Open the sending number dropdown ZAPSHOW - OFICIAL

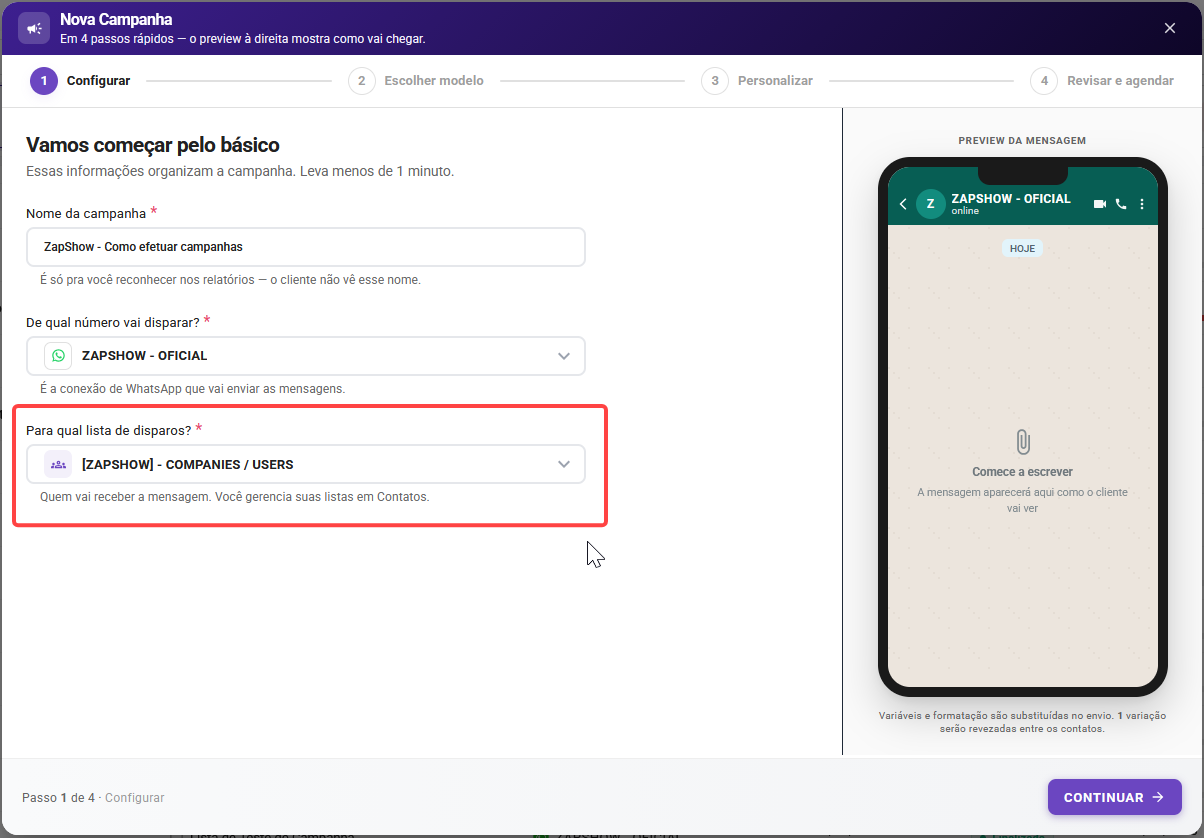pos(305,356)
